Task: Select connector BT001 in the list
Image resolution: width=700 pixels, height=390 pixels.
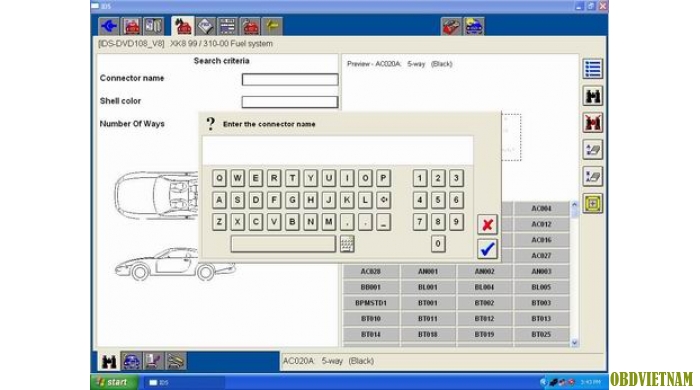Action: [428, 303]
